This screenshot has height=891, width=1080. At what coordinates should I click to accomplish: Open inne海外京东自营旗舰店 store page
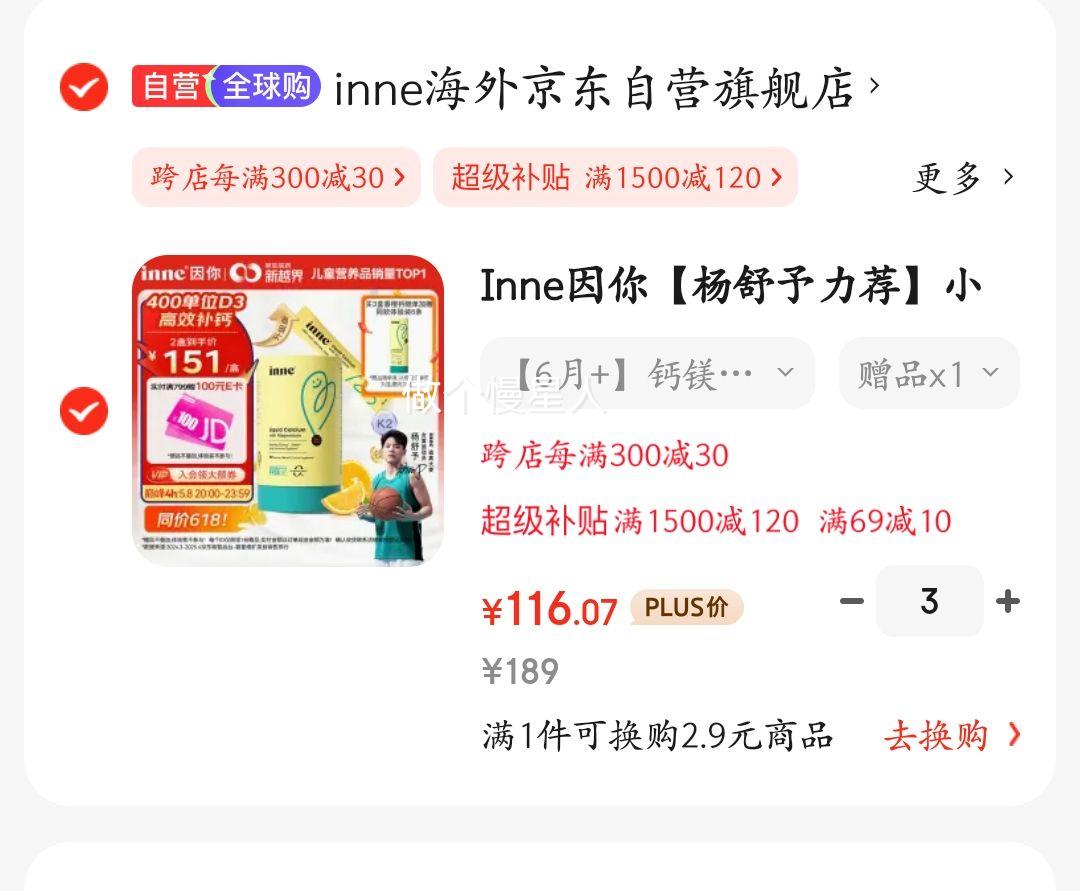(594, 89)
